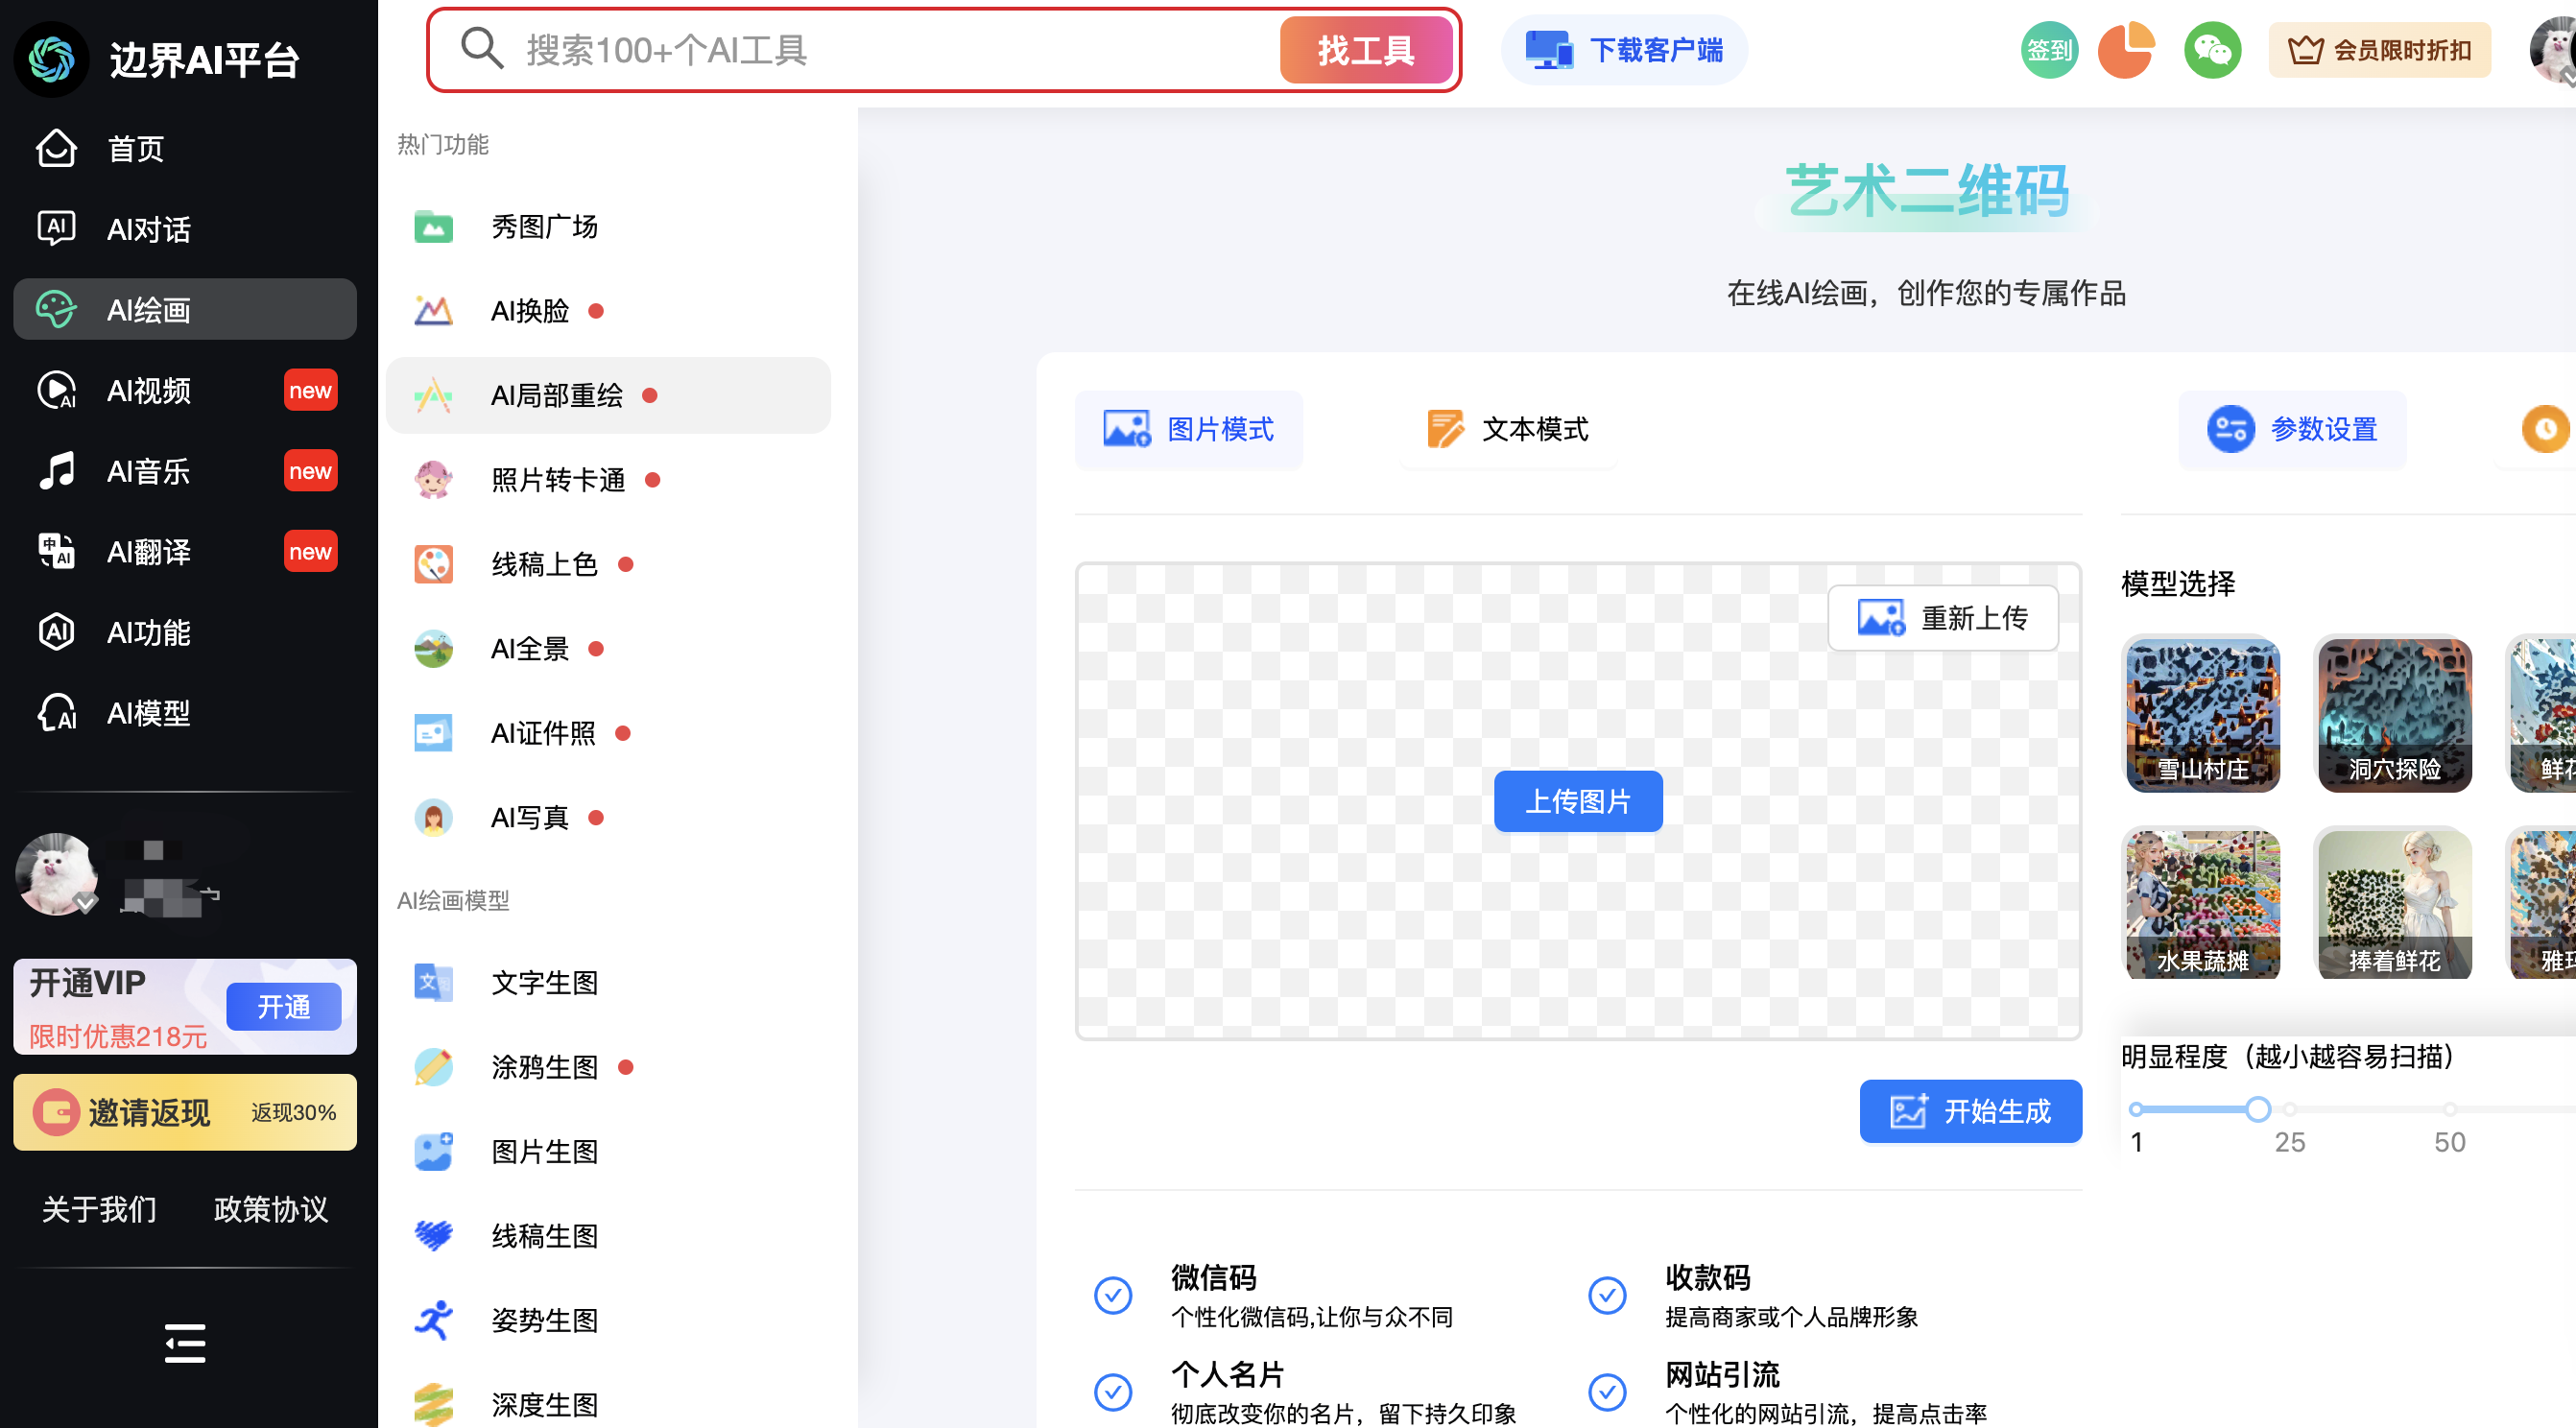
Task: Open AI模型 headset icon
Action: [x=56, y=713]
